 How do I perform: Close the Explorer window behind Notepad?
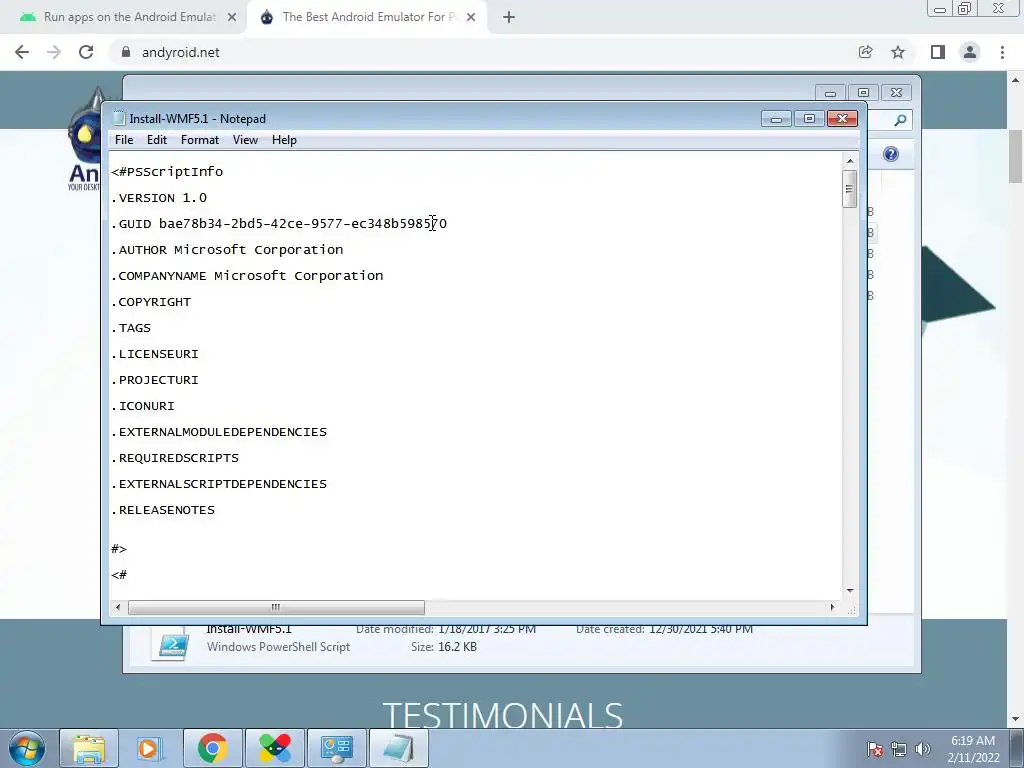pos(897,93)
